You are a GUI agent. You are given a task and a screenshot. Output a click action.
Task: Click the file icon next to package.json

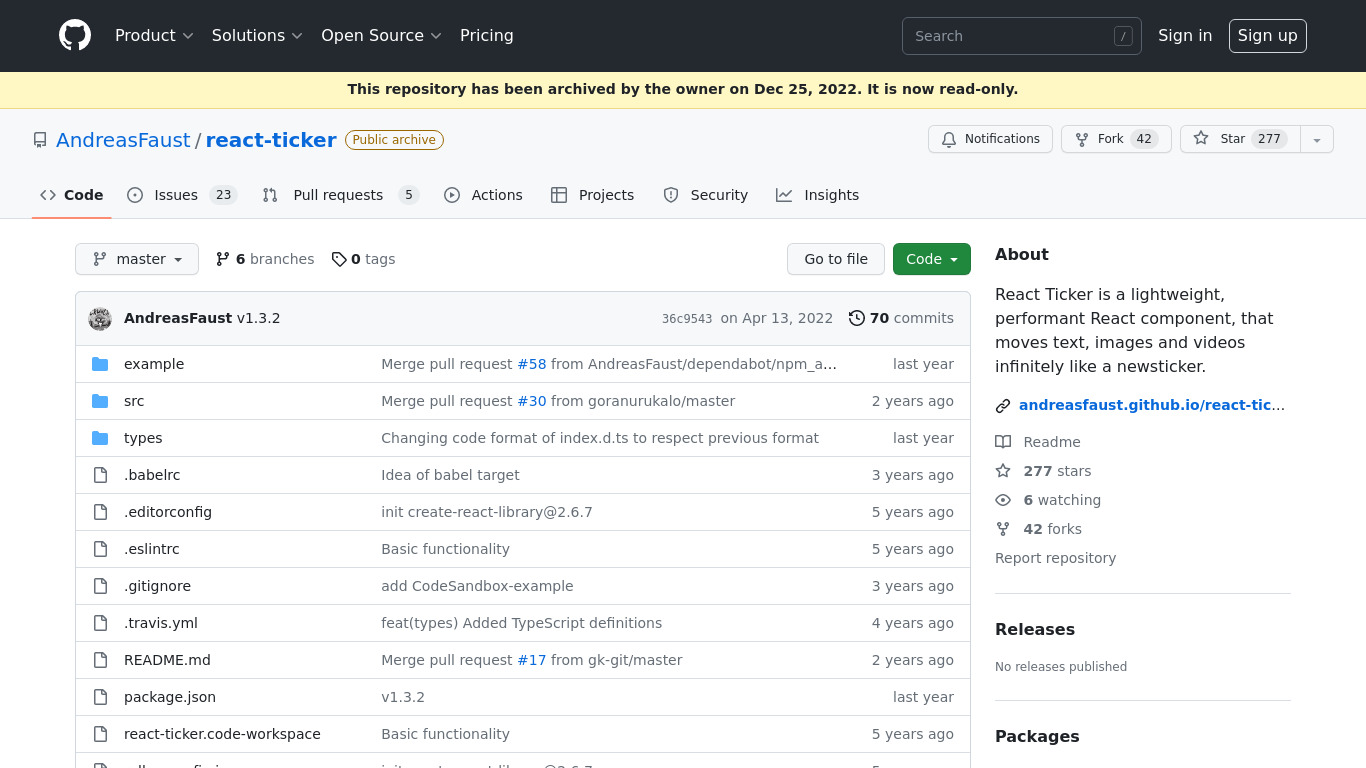pyautogui.click(x=100, y=697)
